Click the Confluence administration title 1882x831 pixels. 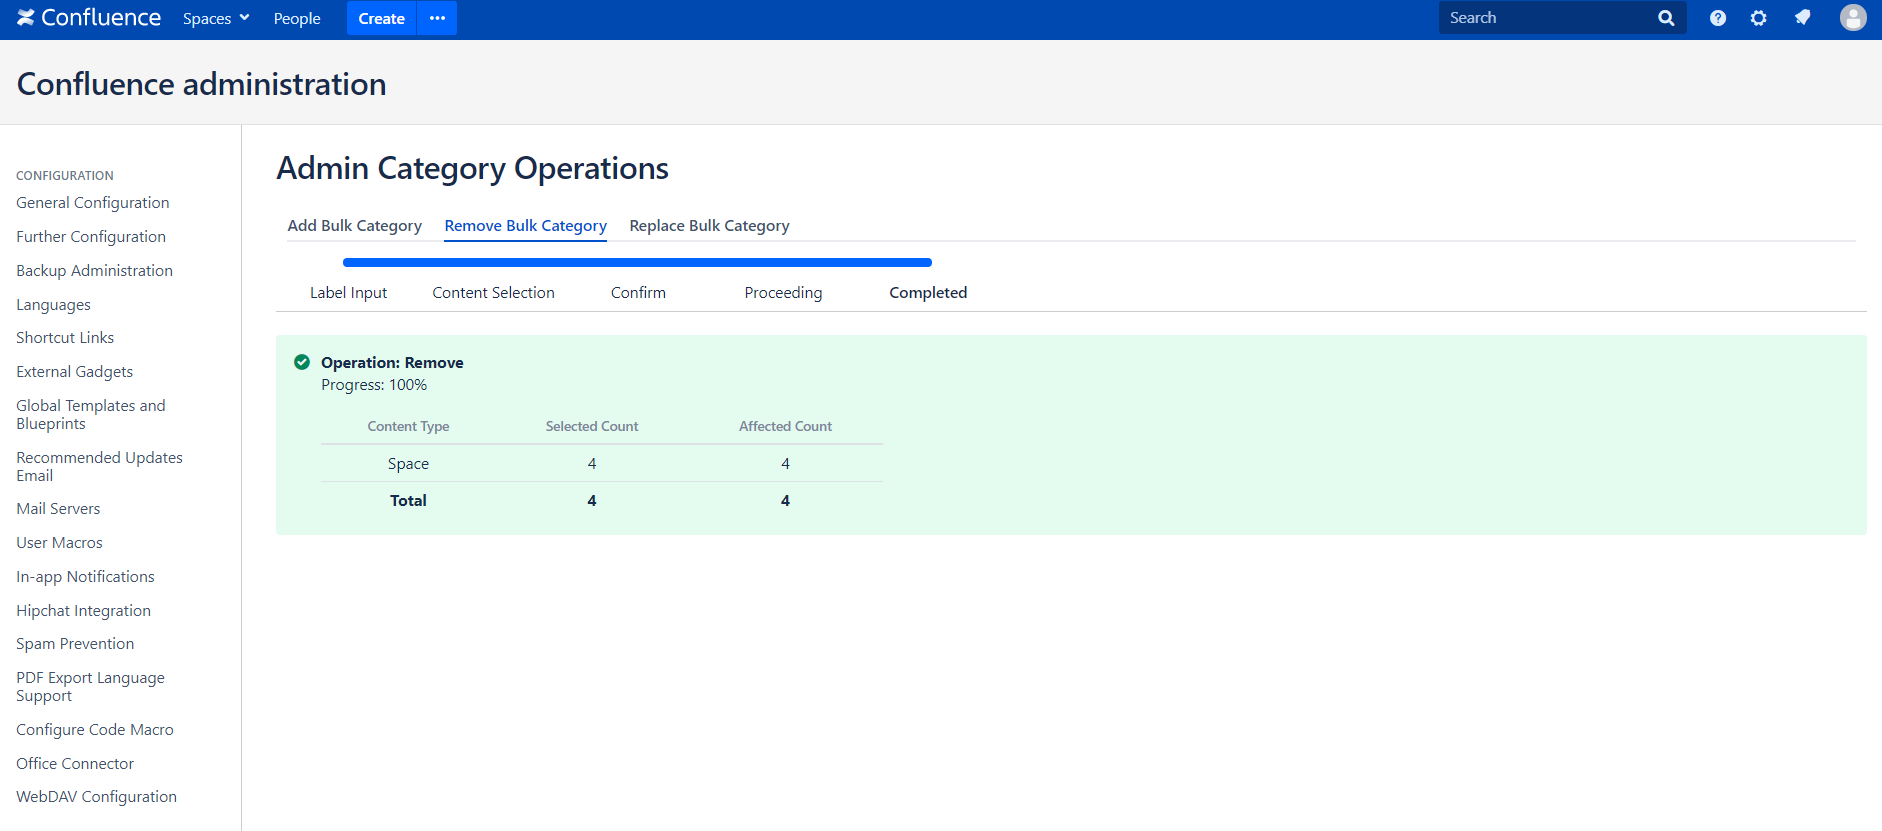202,84
